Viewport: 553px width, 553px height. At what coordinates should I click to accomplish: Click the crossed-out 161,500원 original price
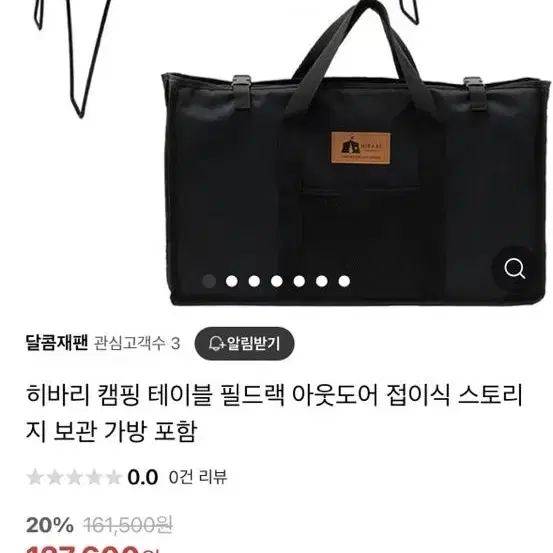[128, 525]
